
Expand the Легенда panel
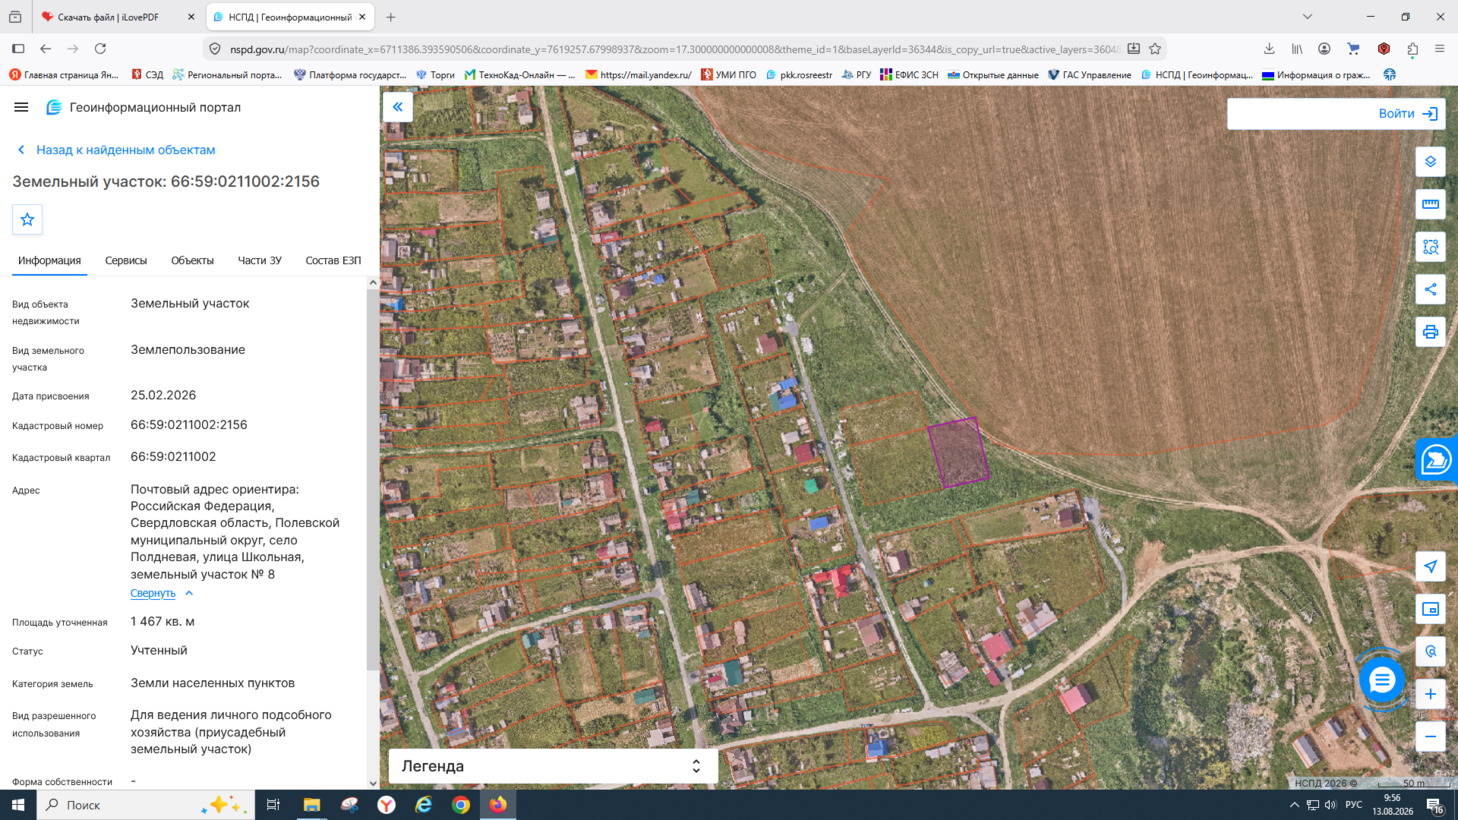tap(553, 766)
